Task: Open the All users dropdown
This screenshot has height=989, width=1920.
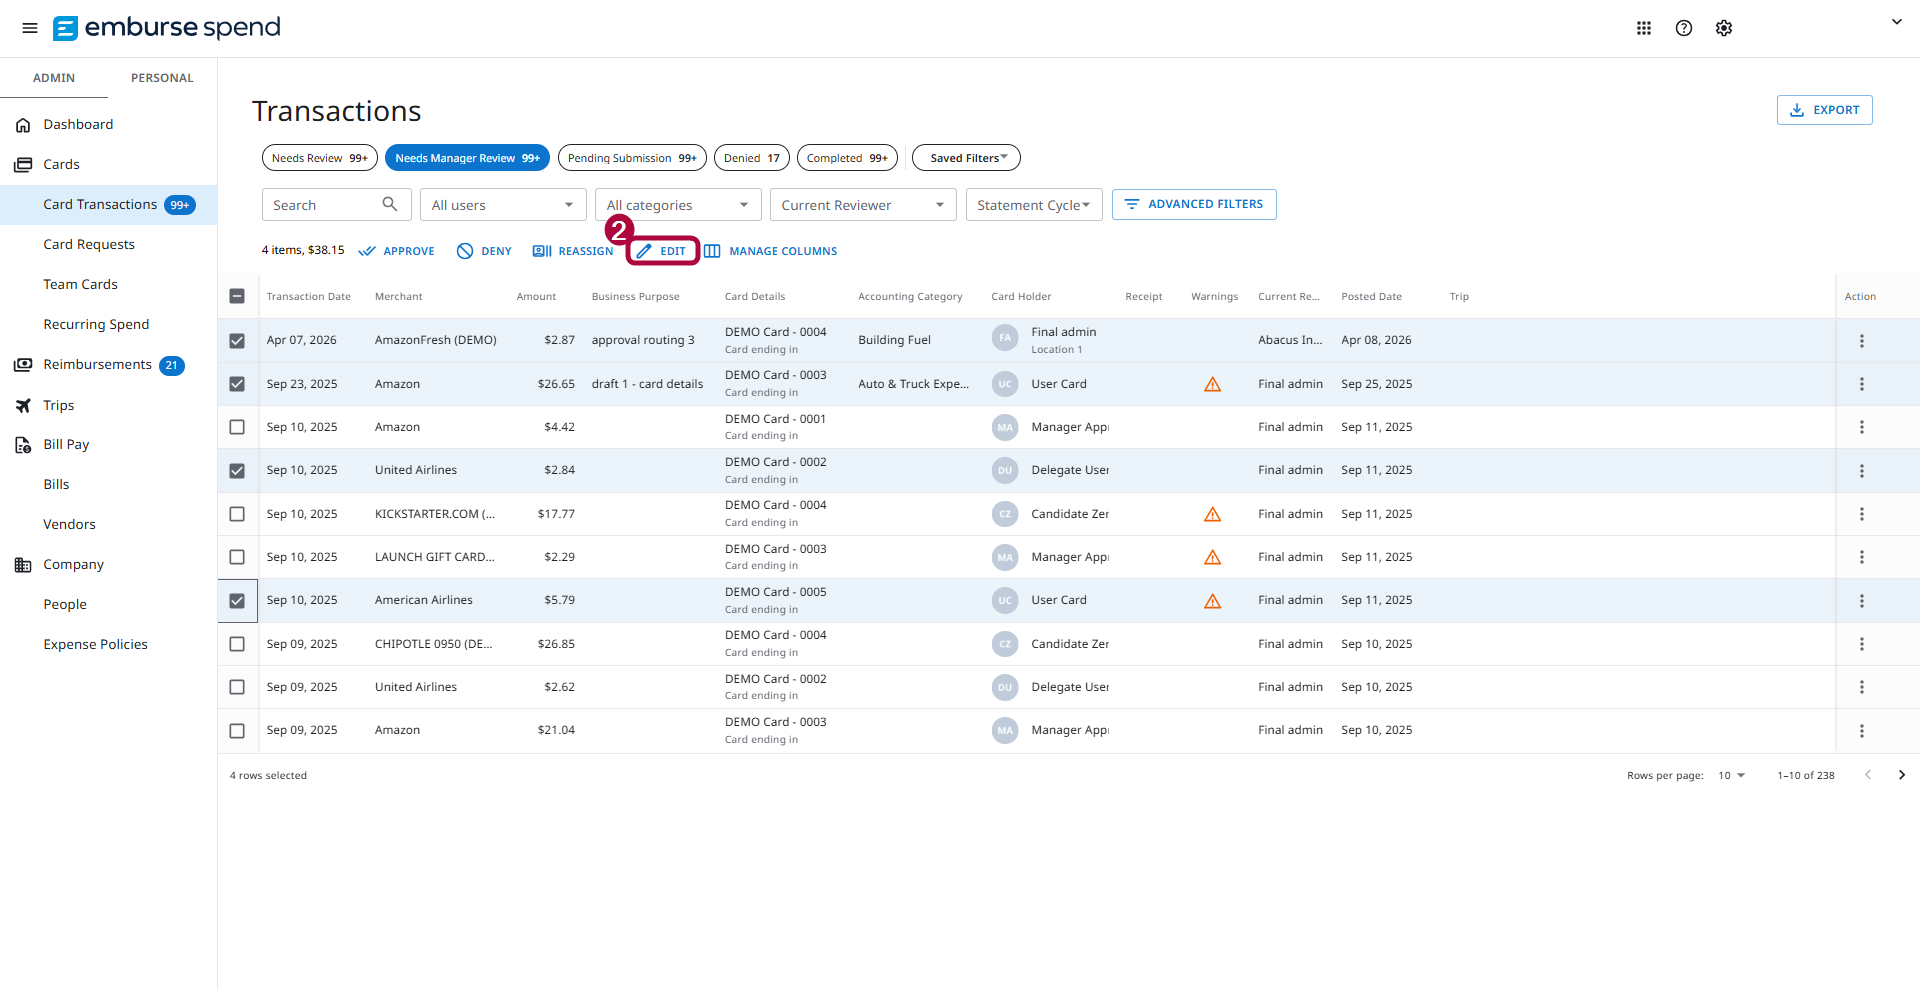Action: click(x=503, y=205)
